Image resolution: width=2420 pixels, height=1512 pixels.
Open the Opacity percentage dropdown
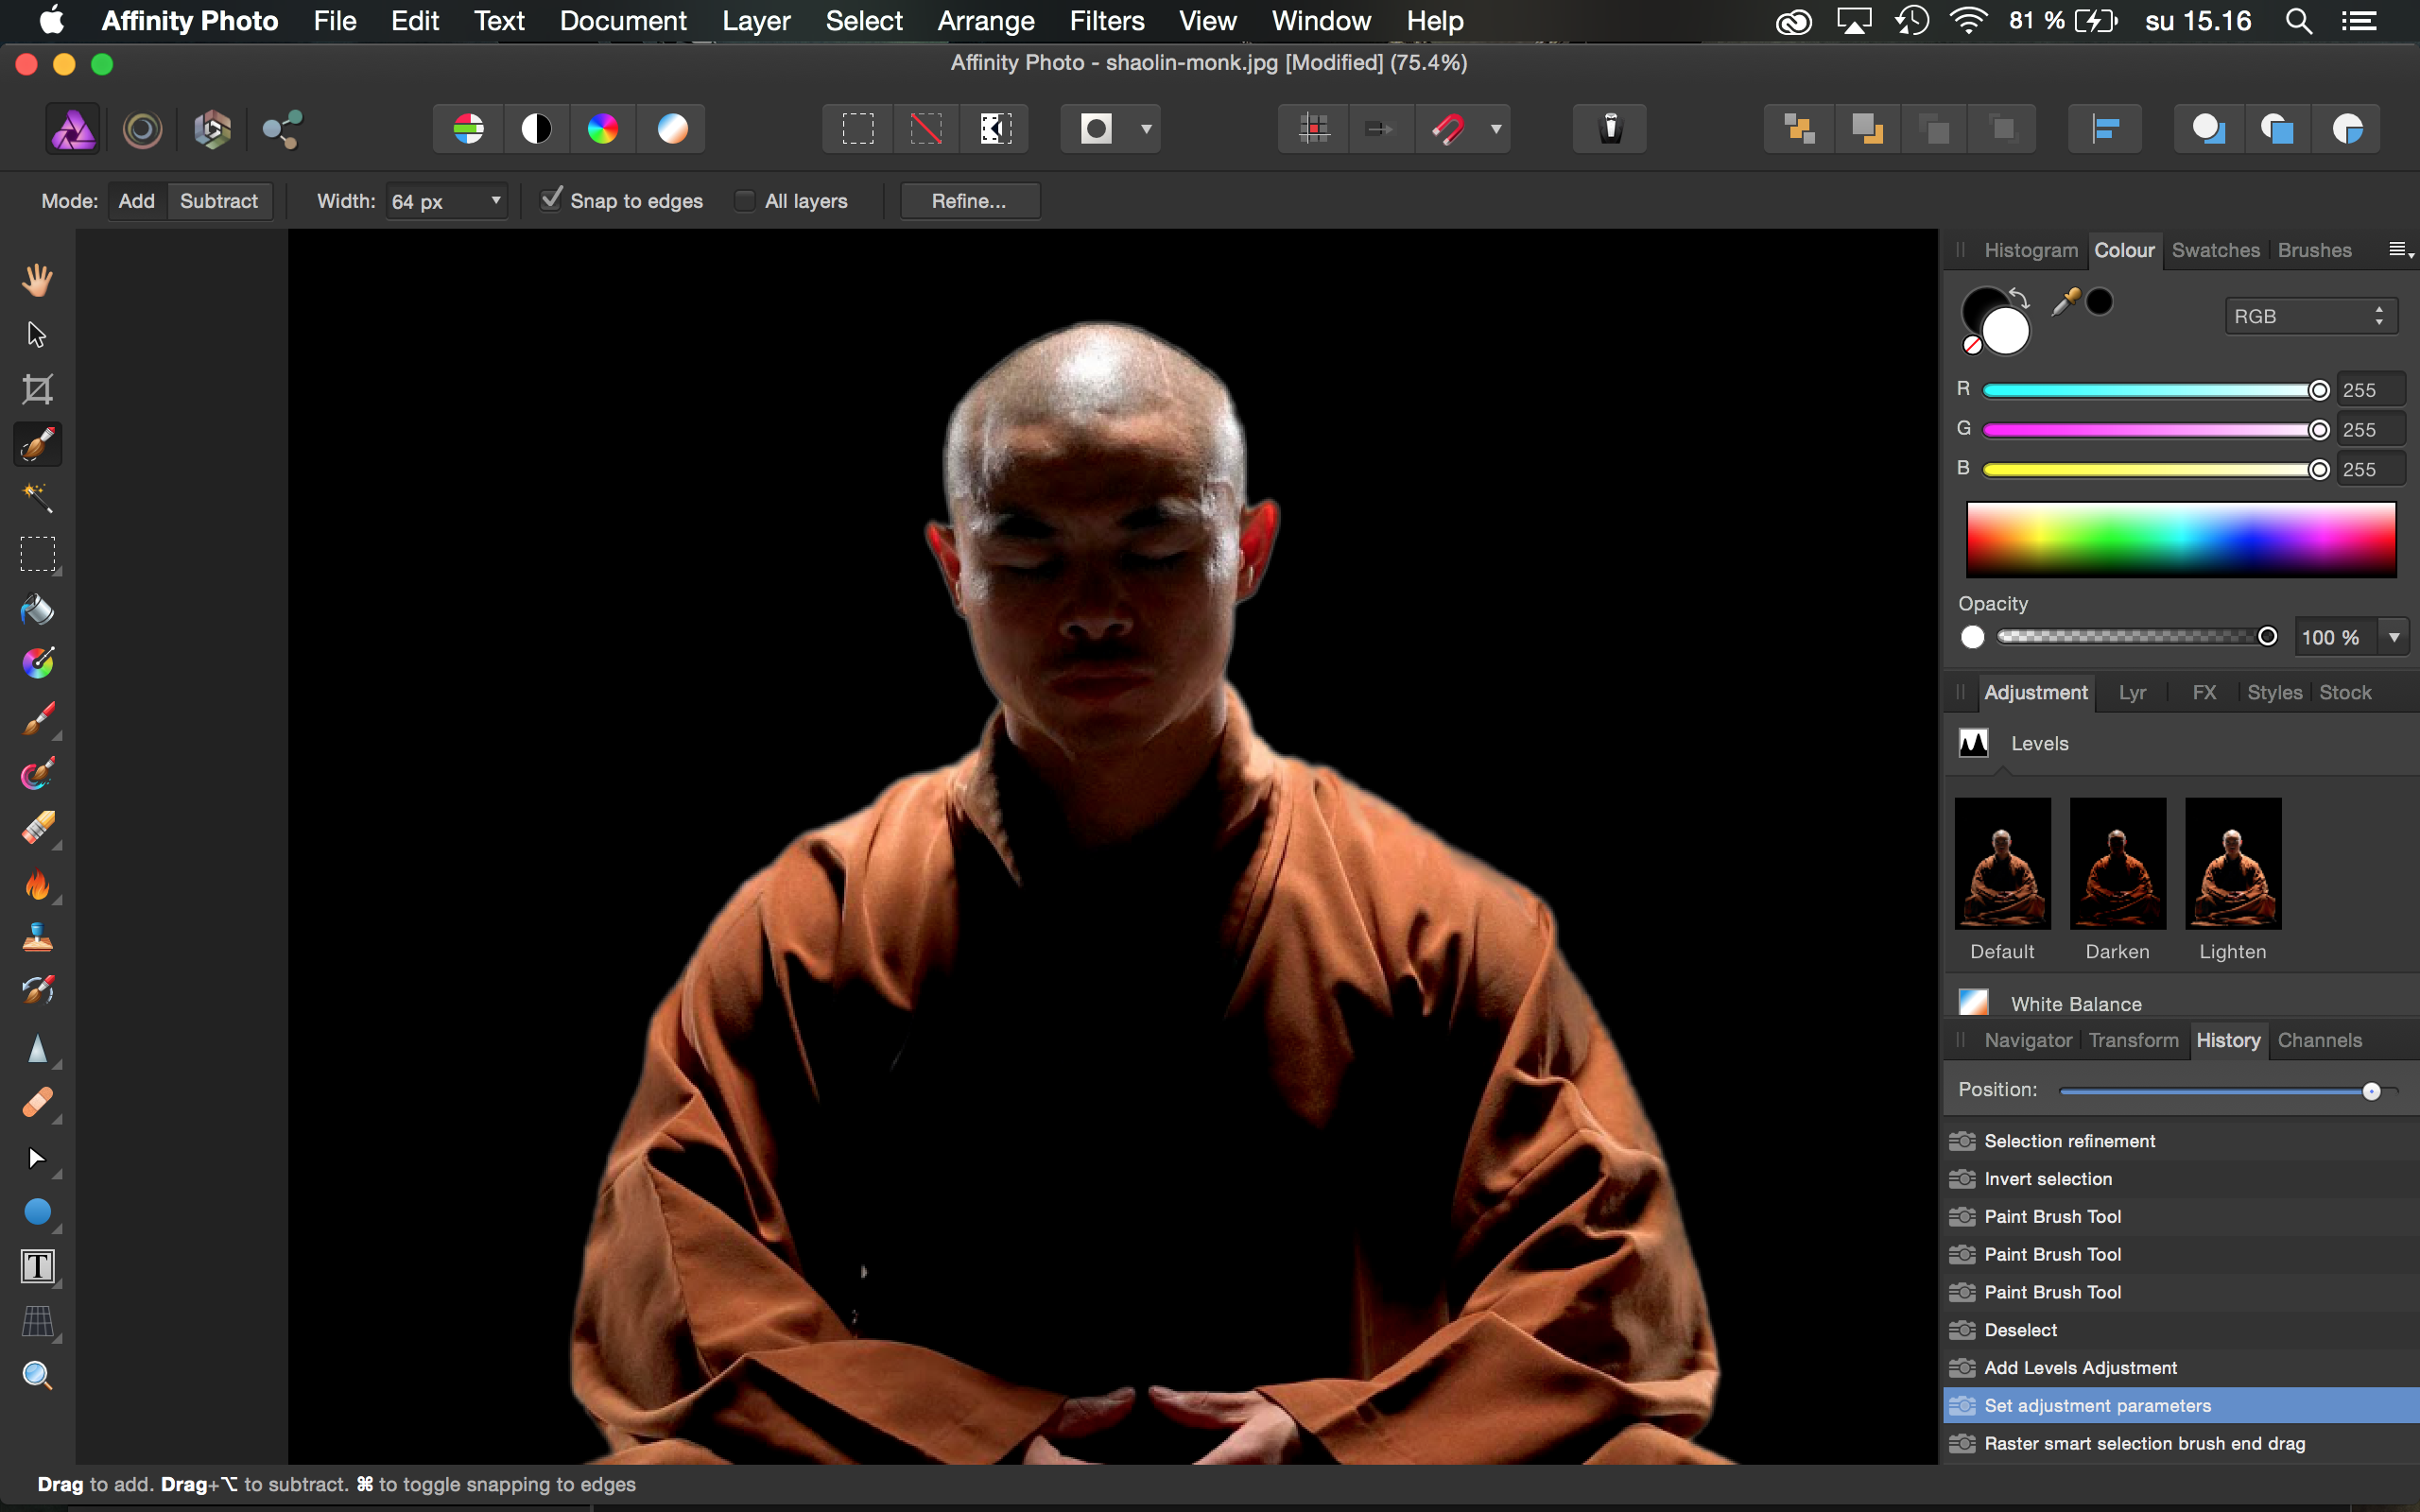pos(2394,637)
